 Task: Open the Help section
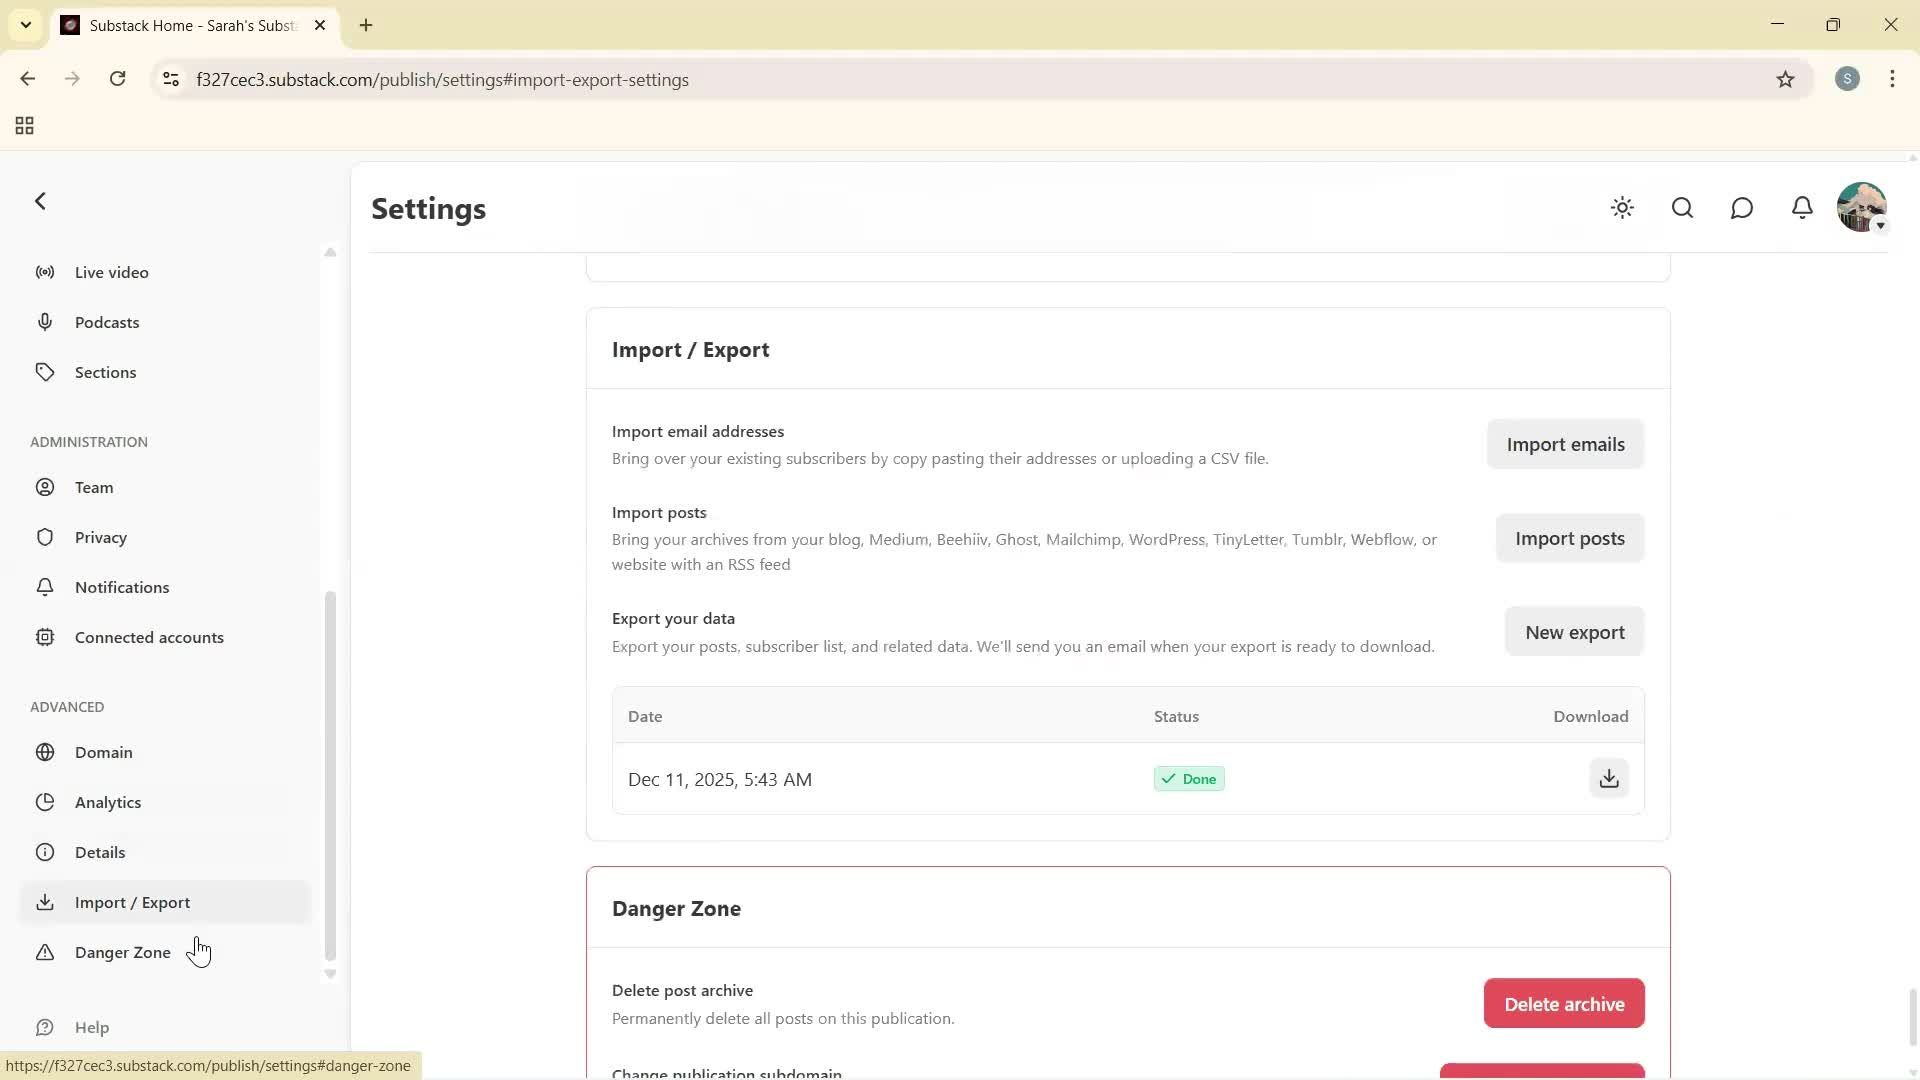91,1027
